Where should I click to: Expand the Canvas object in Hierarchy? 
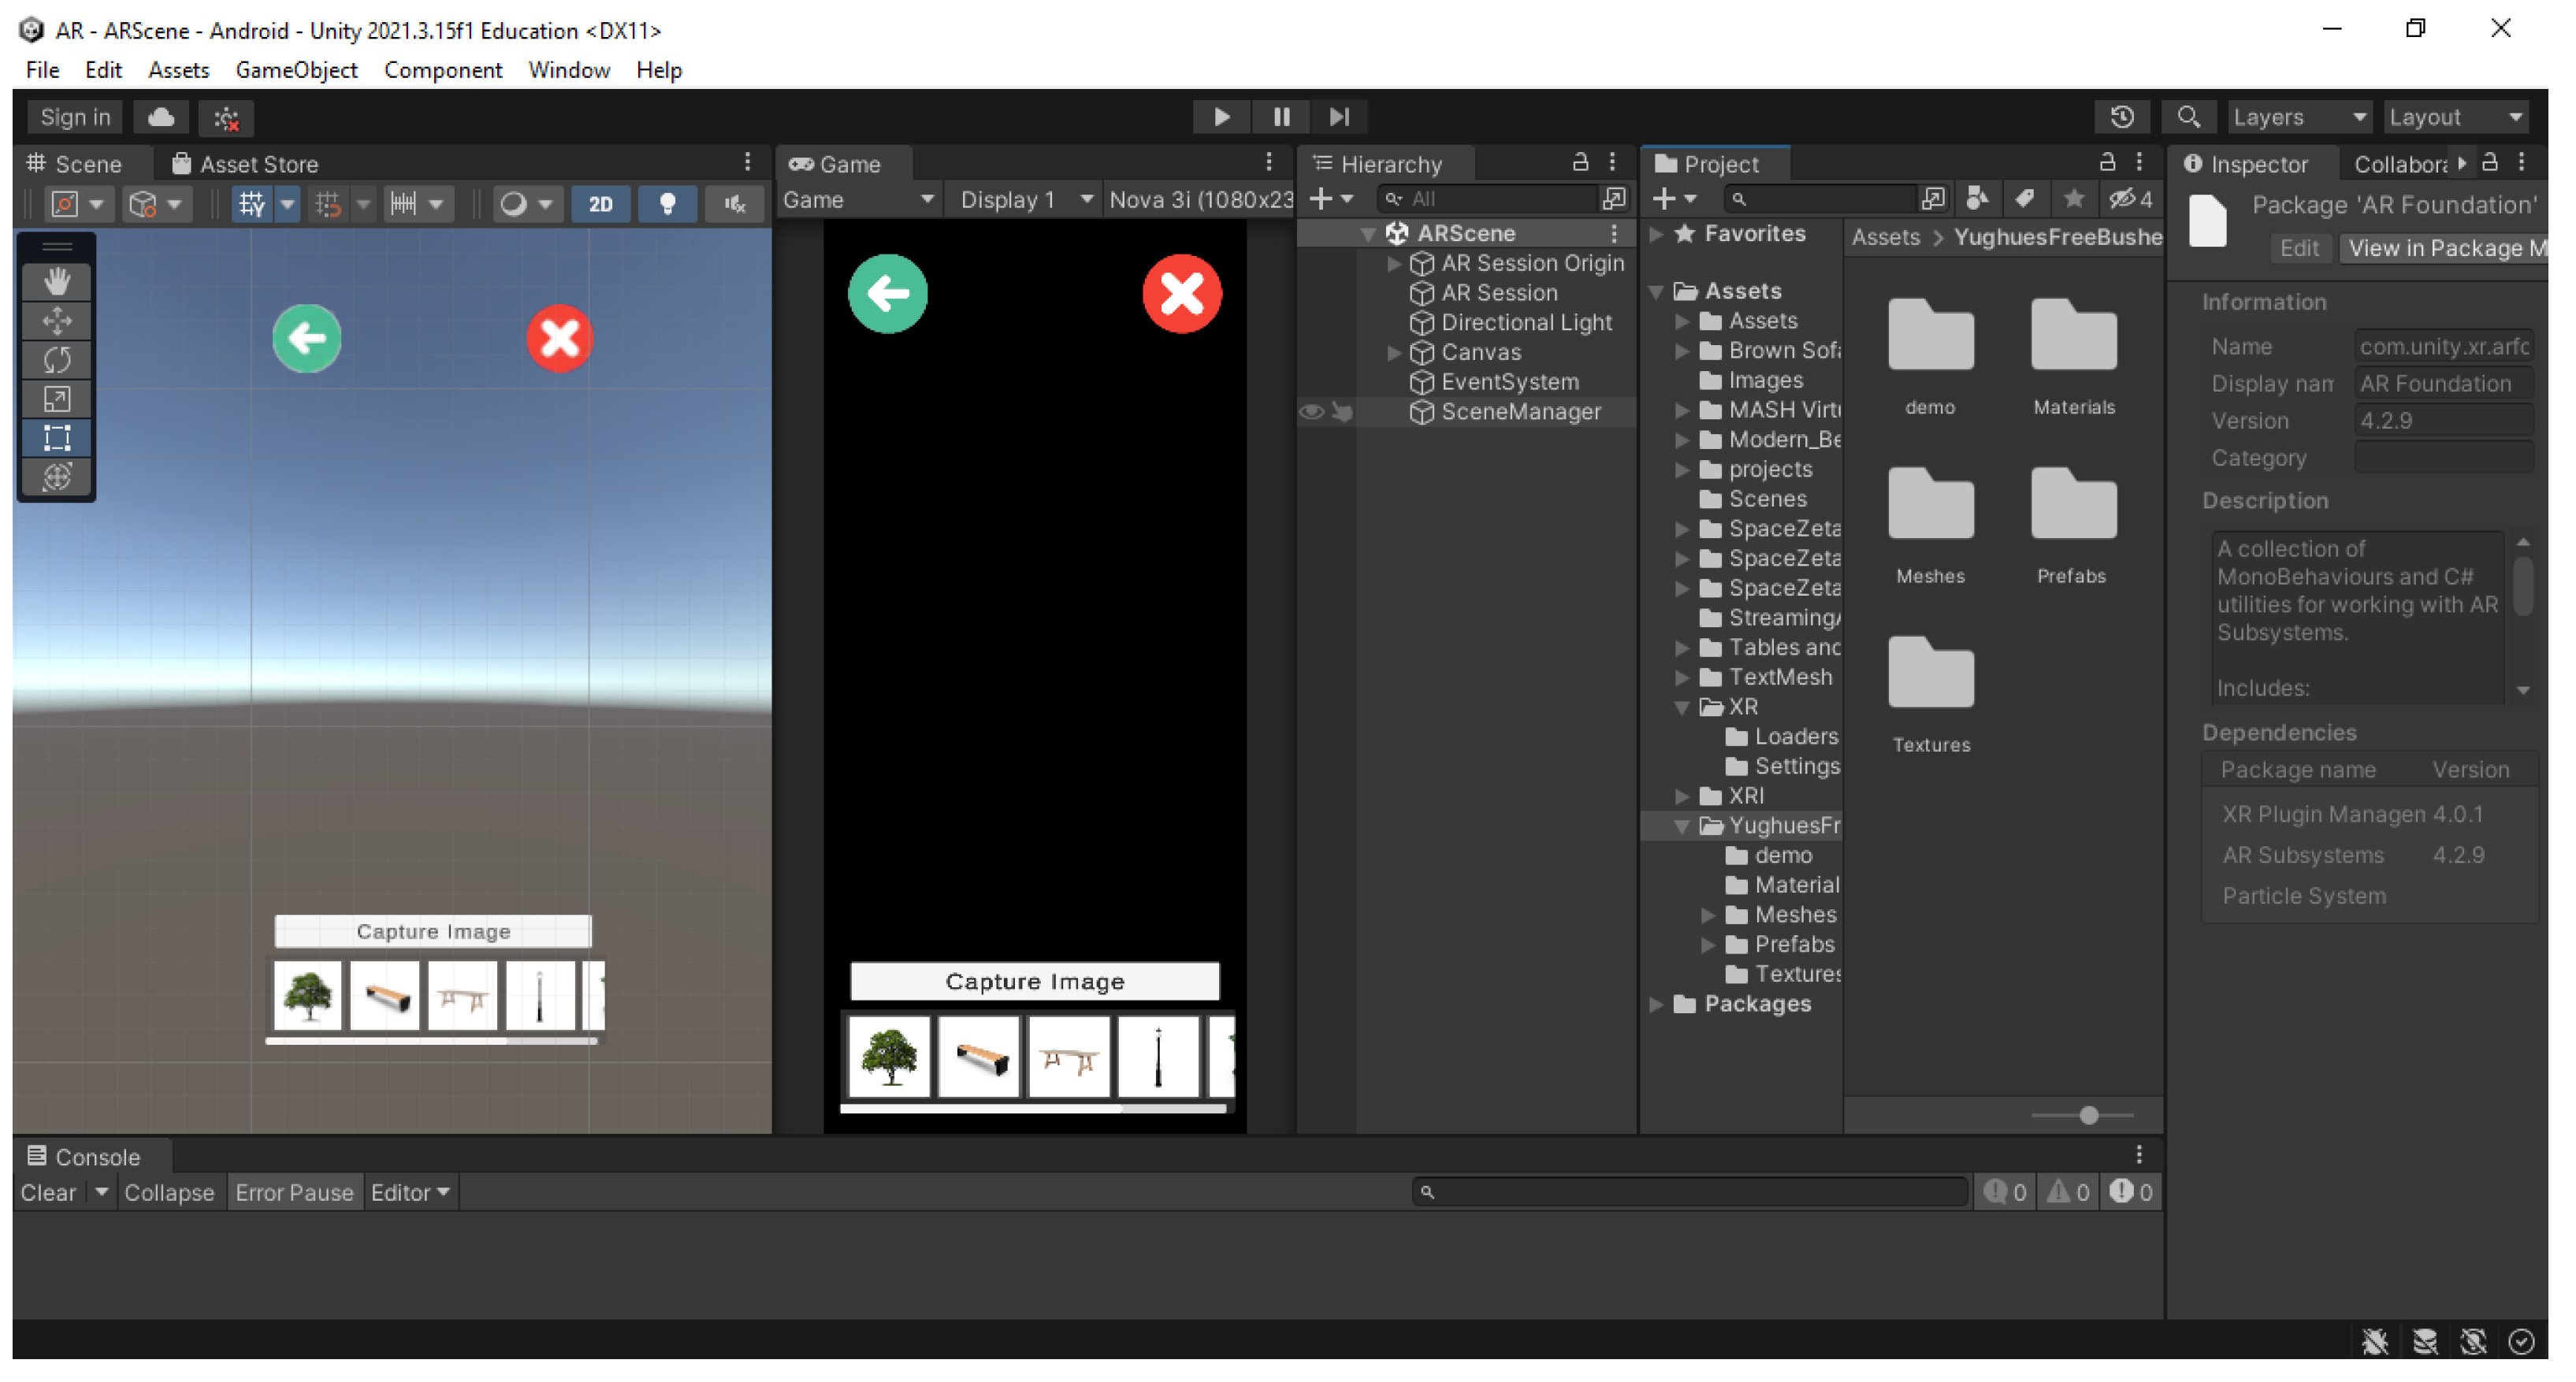tap(1394, 353)
